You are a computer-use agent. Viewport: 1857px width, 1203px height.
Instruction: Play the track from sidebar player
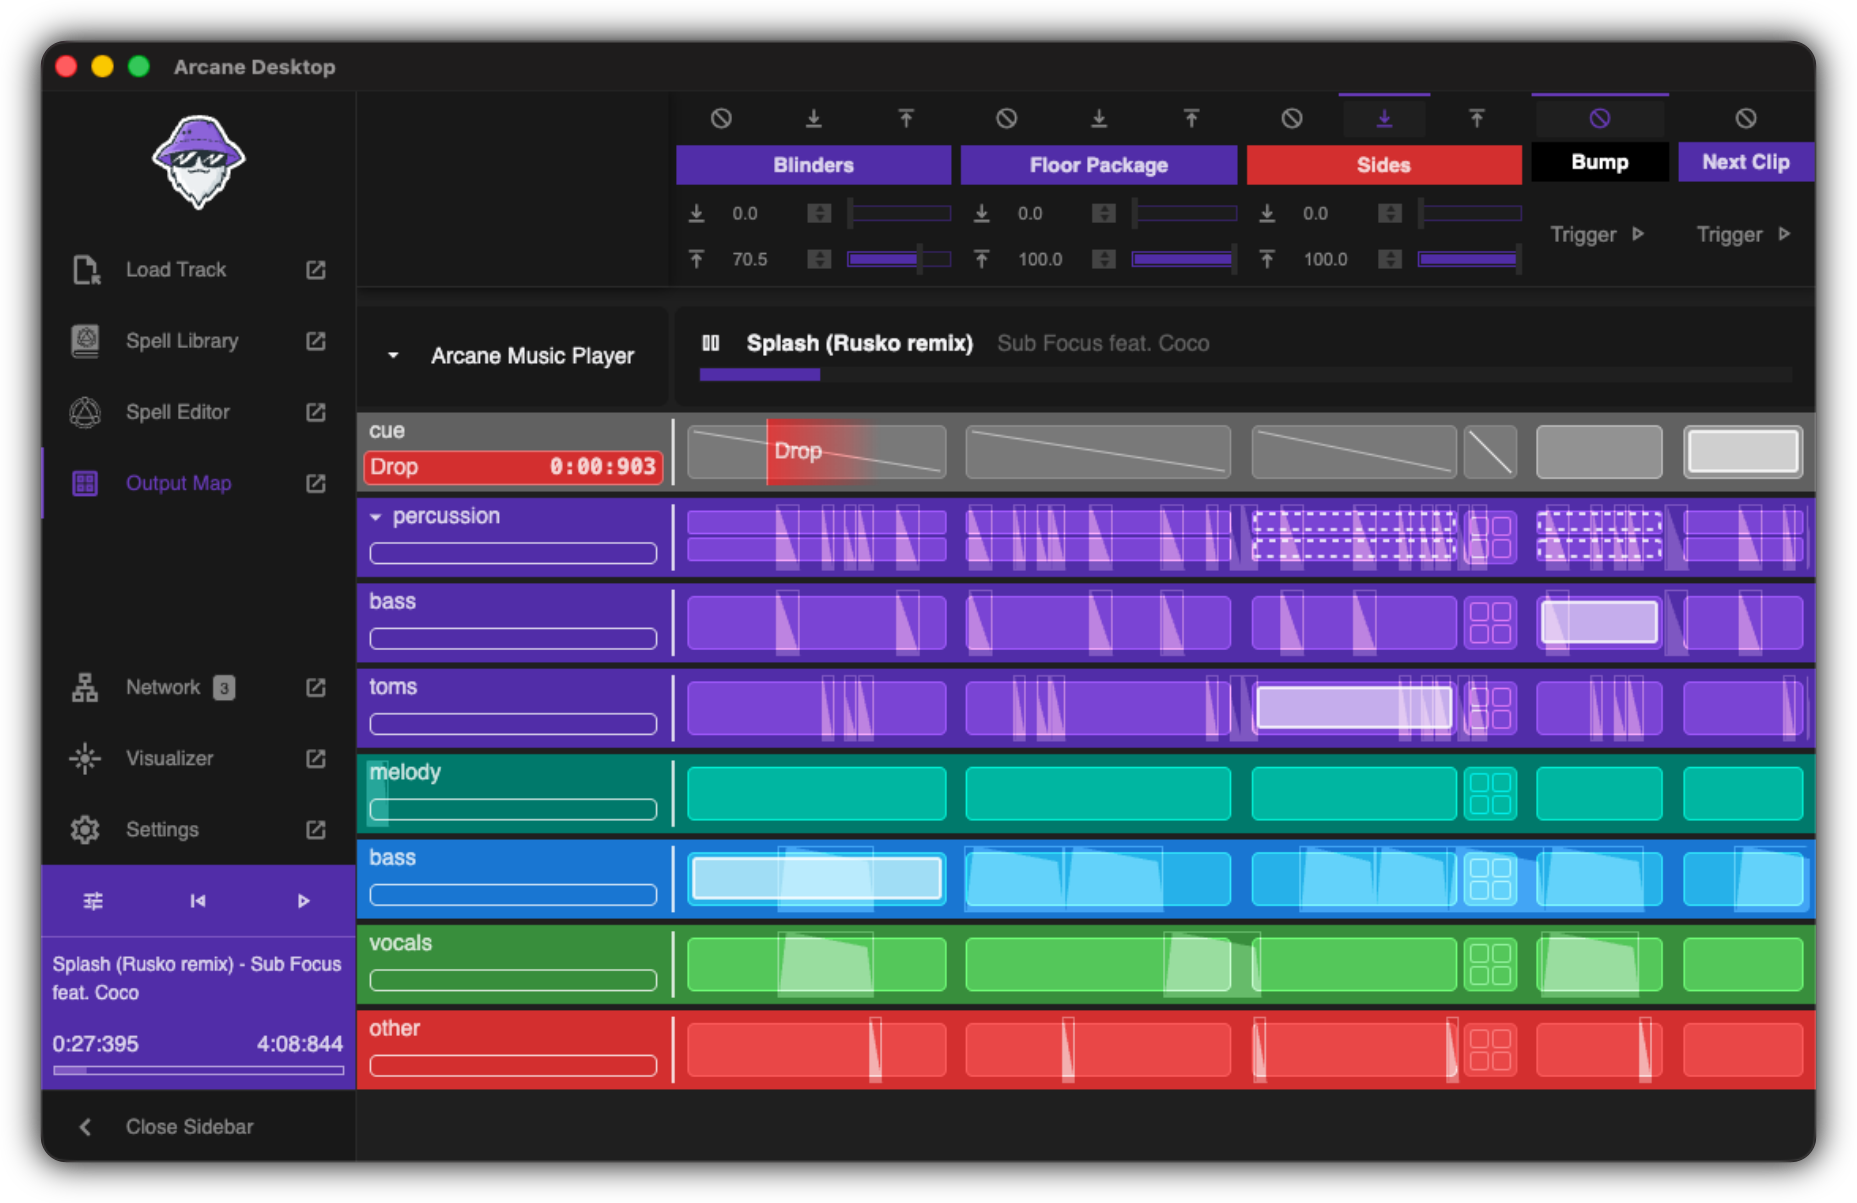tap(304, 901)
